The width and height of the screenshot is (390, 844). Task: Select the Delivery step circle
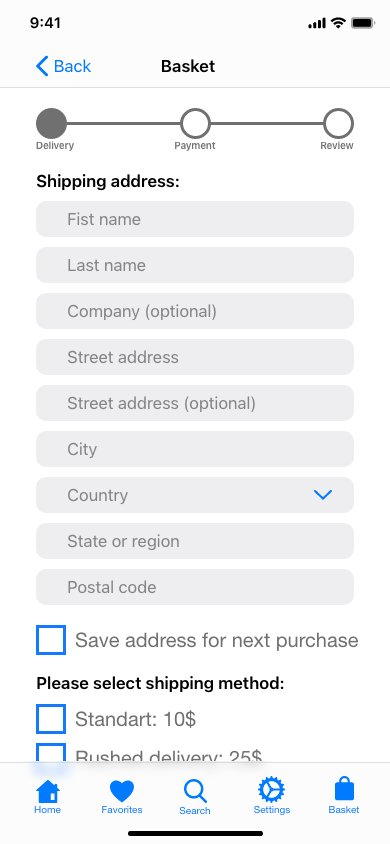click(x=52, y=123)
